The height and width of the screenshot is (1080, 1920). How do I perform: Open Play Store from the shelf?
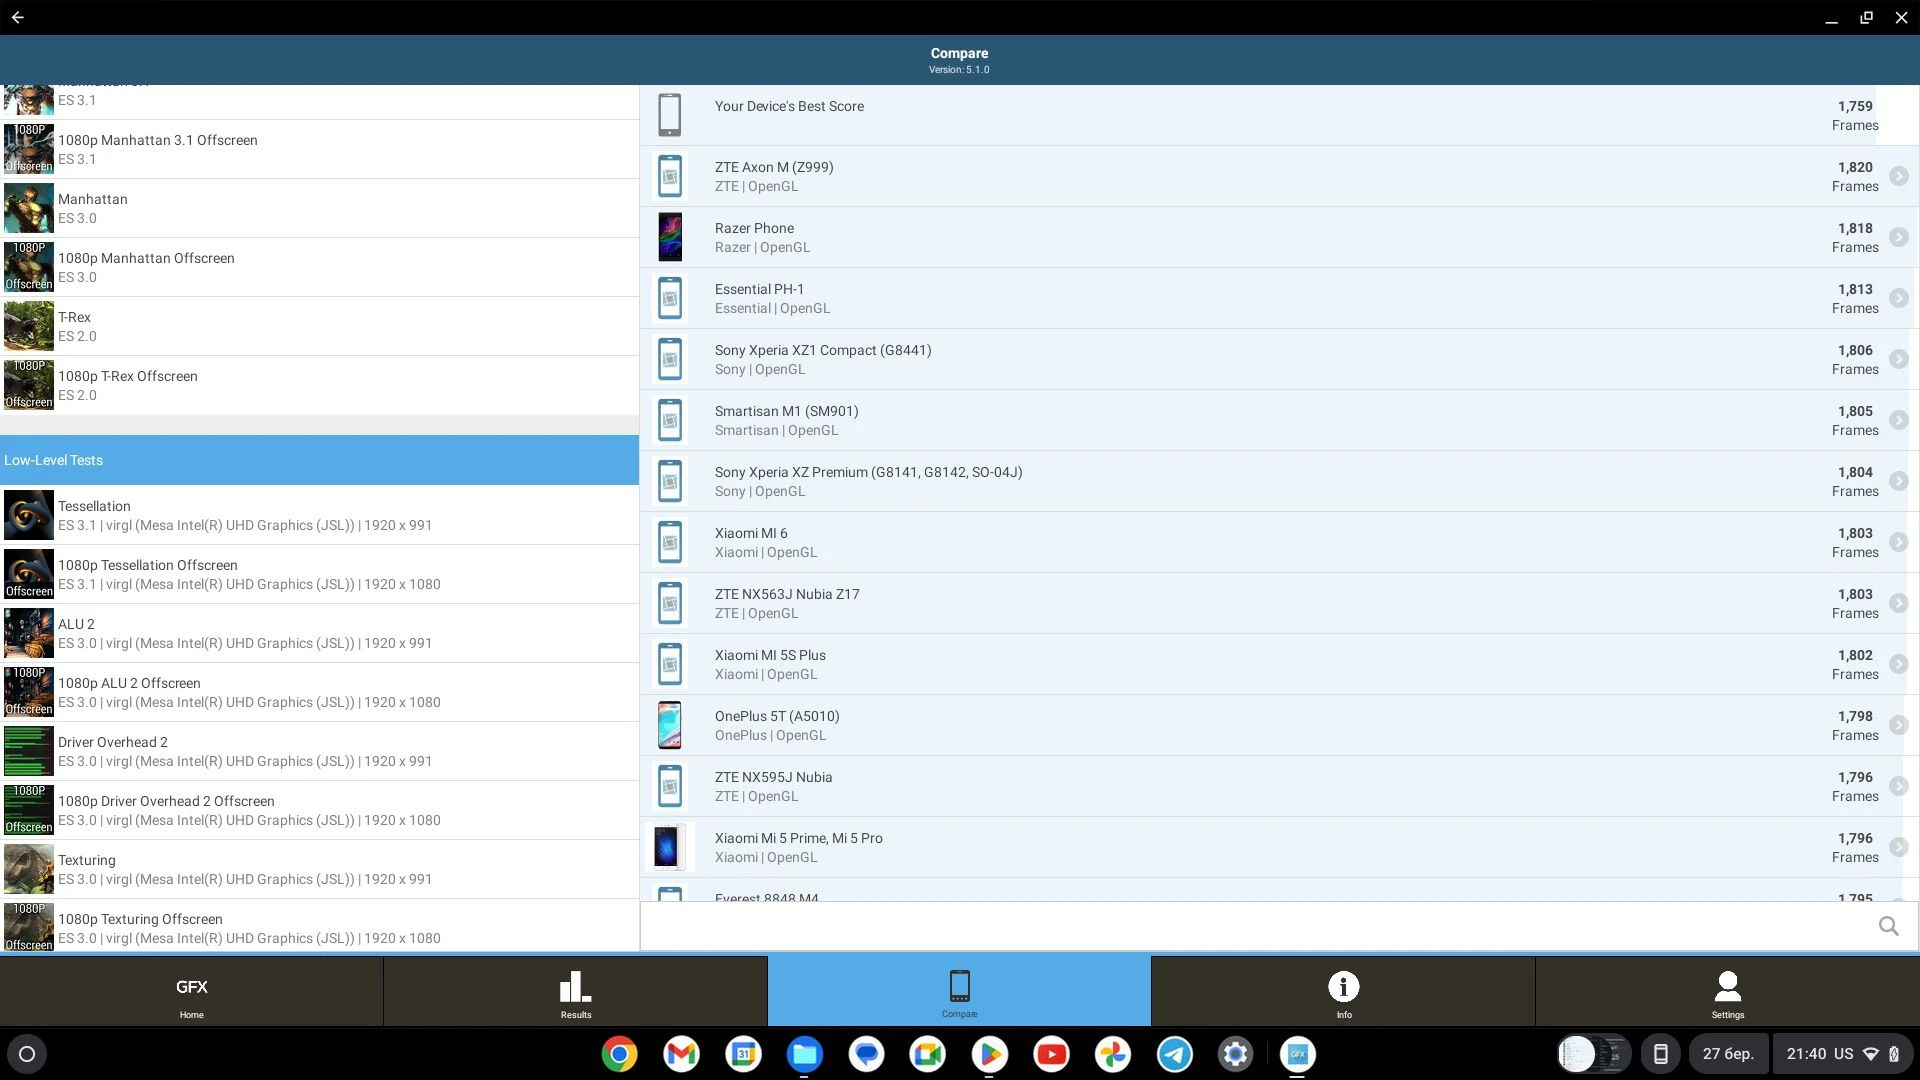pyautogui.click(x=989, y=1054)
